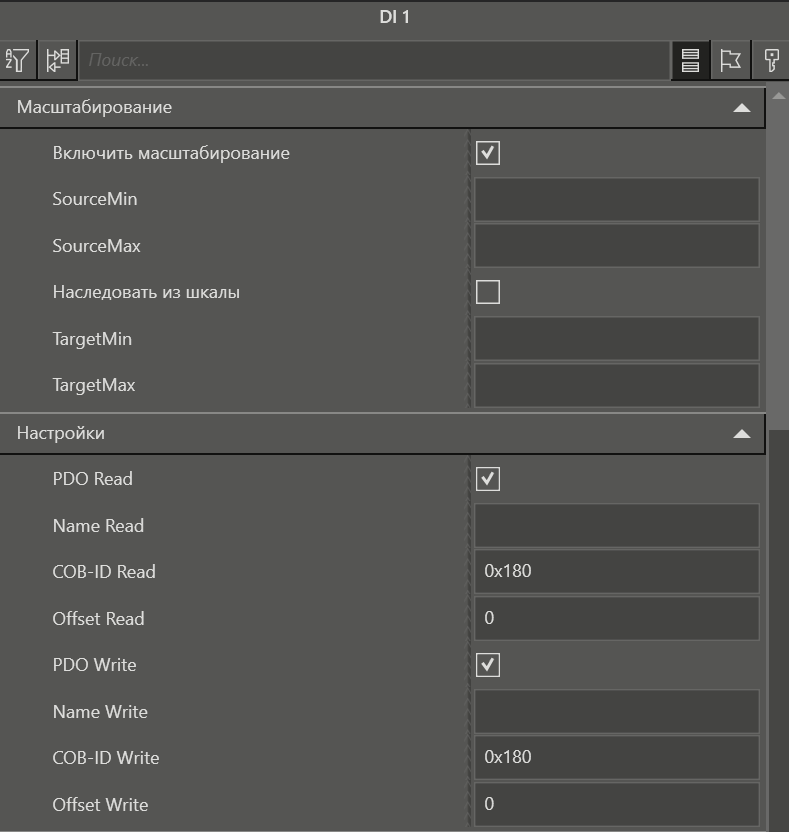789x832 pixels.
Task: Select the Name Read label
Action: coord(98,525)
